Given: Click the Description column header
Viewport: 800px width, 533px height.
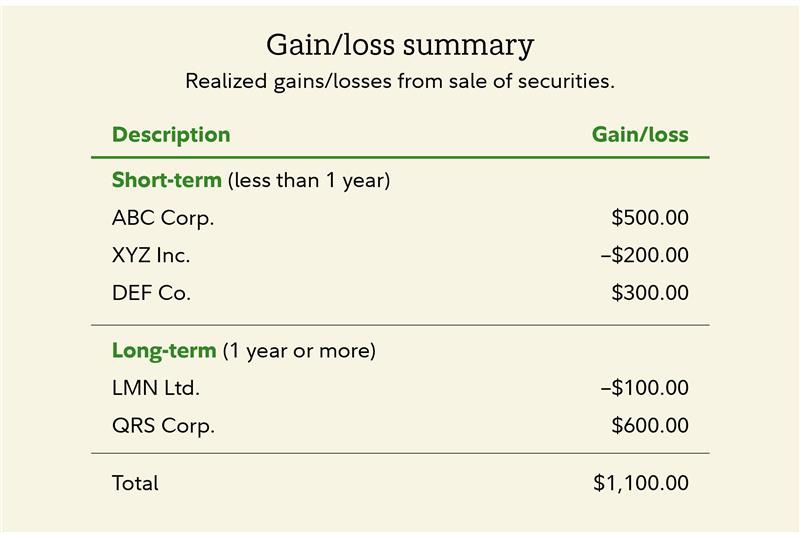Looking at the screenshot, I should click(x=171, y=135).
